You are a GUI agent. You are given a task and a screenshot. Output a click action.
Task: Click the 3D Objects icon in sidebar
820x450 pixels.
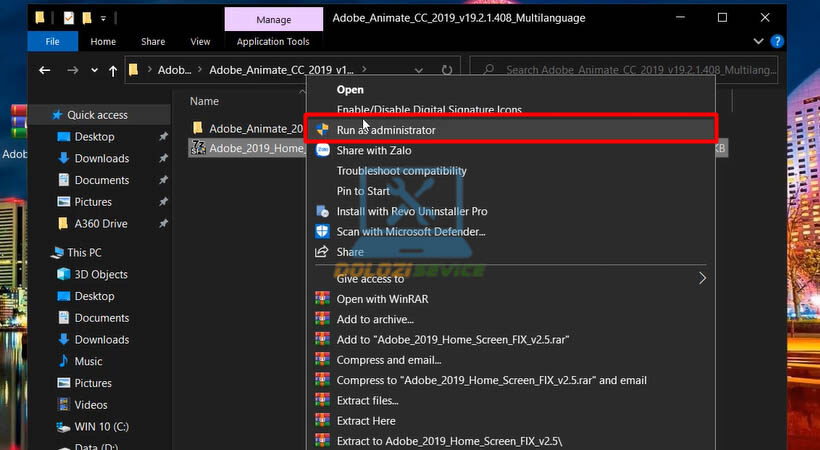64,274
